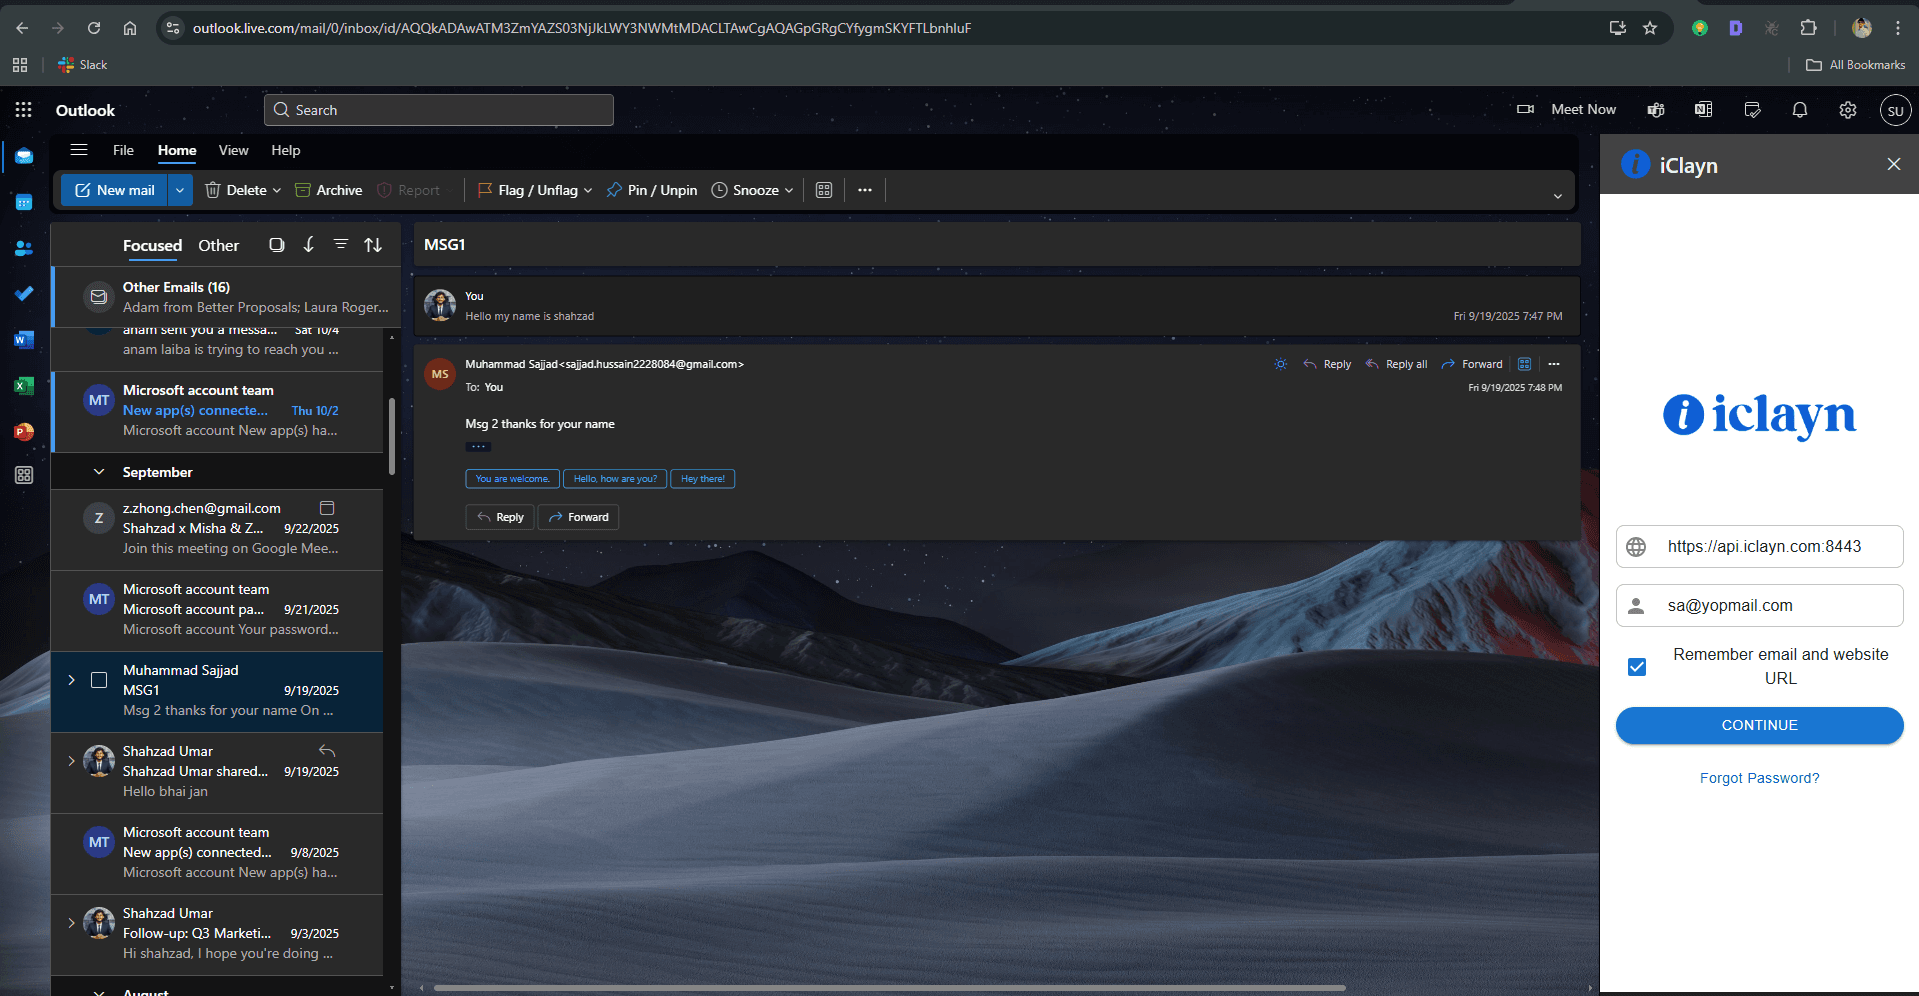Click Meet Now video button
The image size is (1919, 996).
[x=1566, y=110]
